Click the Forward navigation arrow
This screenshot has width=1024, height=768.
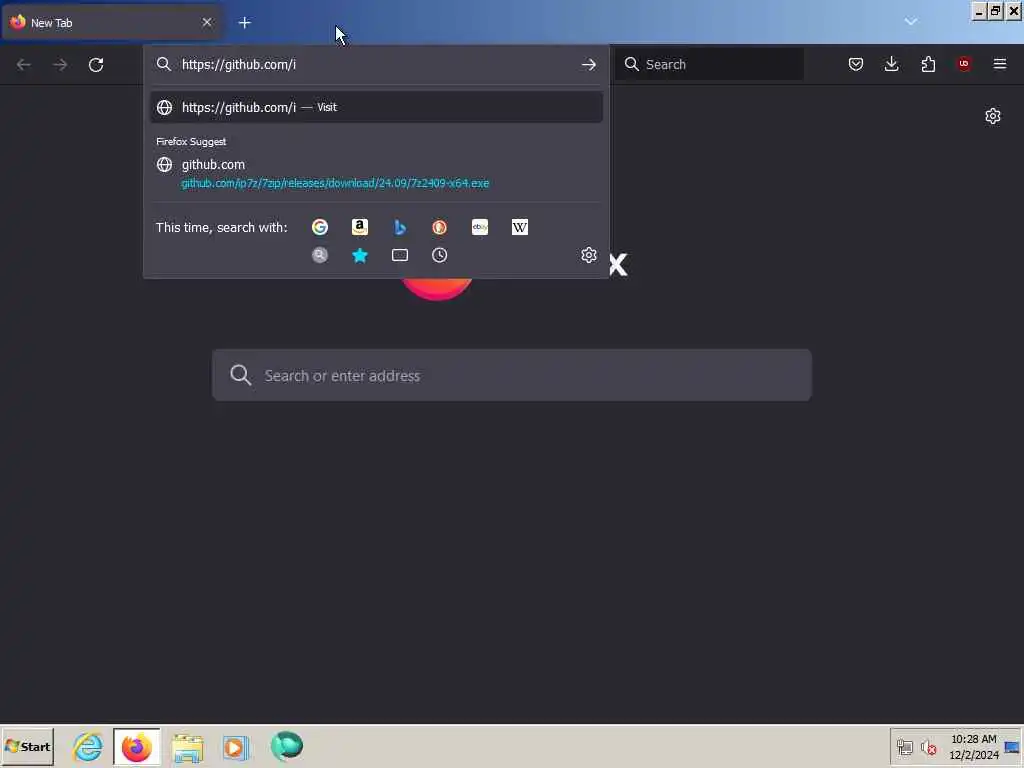click(x=60, y=65)
